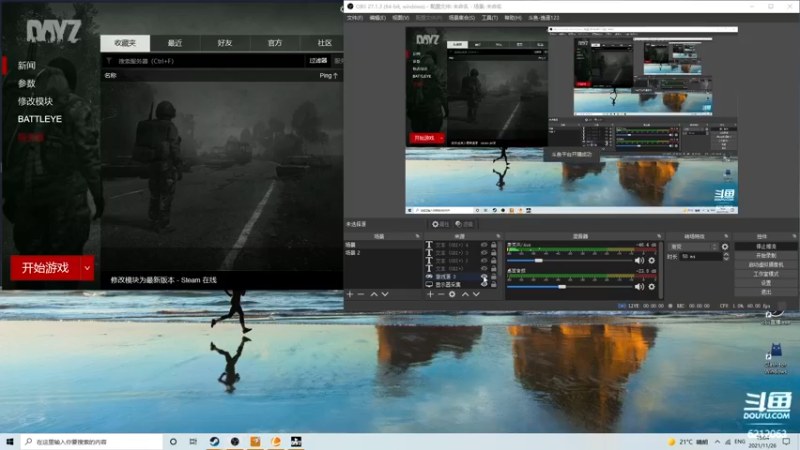
Task: Switch to 官方 tab in DayZ launcher
Action: [275, 43]
